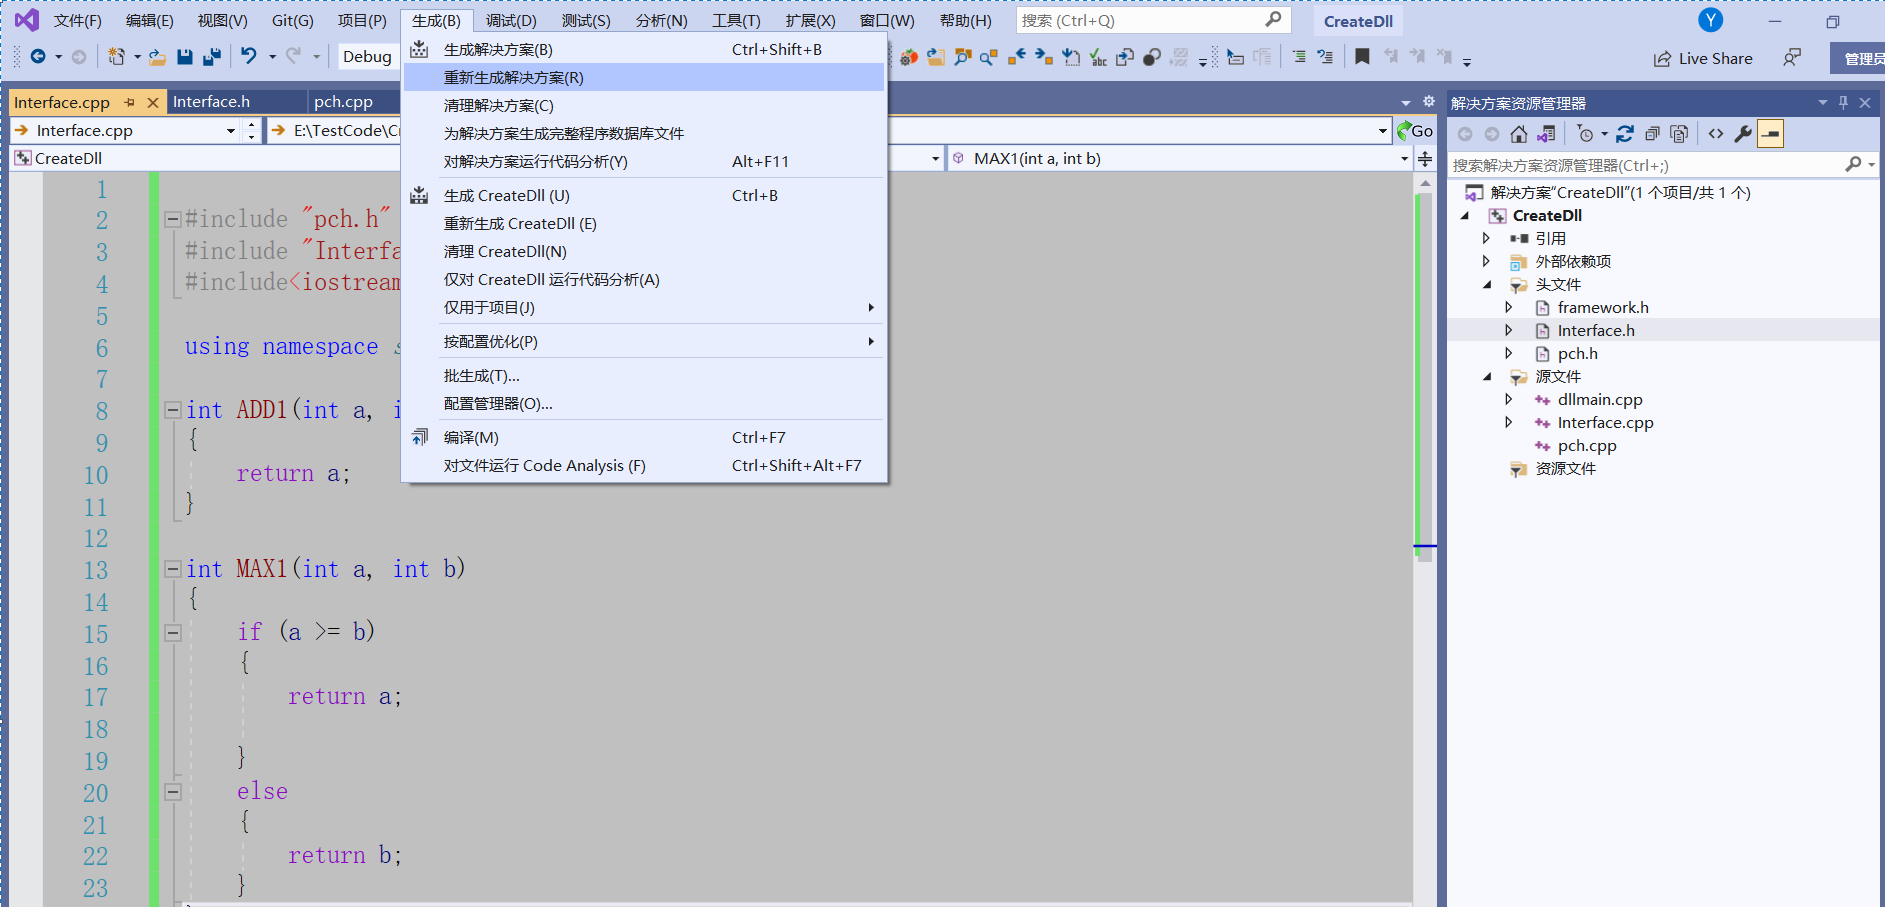The image size is (1885, 907).
Task: Open Properties via the wrench icon
Action: pos(1744,134)
